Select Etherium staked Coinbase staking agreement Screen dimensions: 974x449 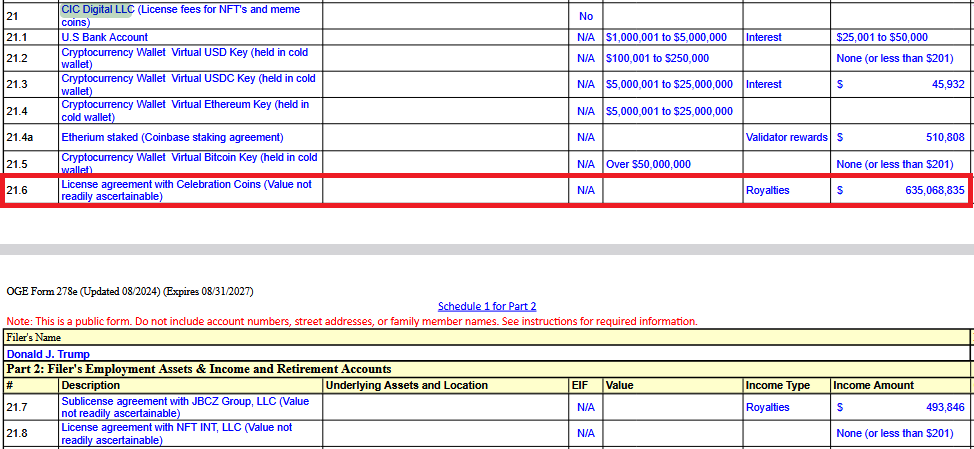[172, 137]
